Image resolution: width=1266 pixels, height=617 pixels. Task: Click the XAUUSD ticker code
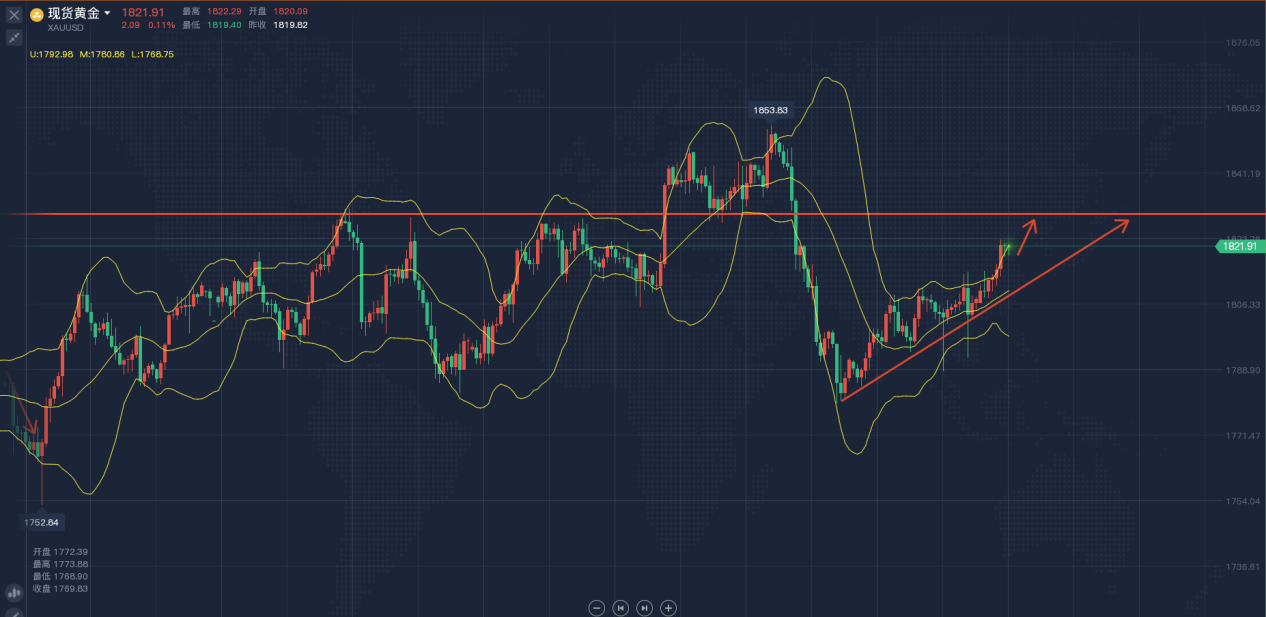[x=67, y=29]
